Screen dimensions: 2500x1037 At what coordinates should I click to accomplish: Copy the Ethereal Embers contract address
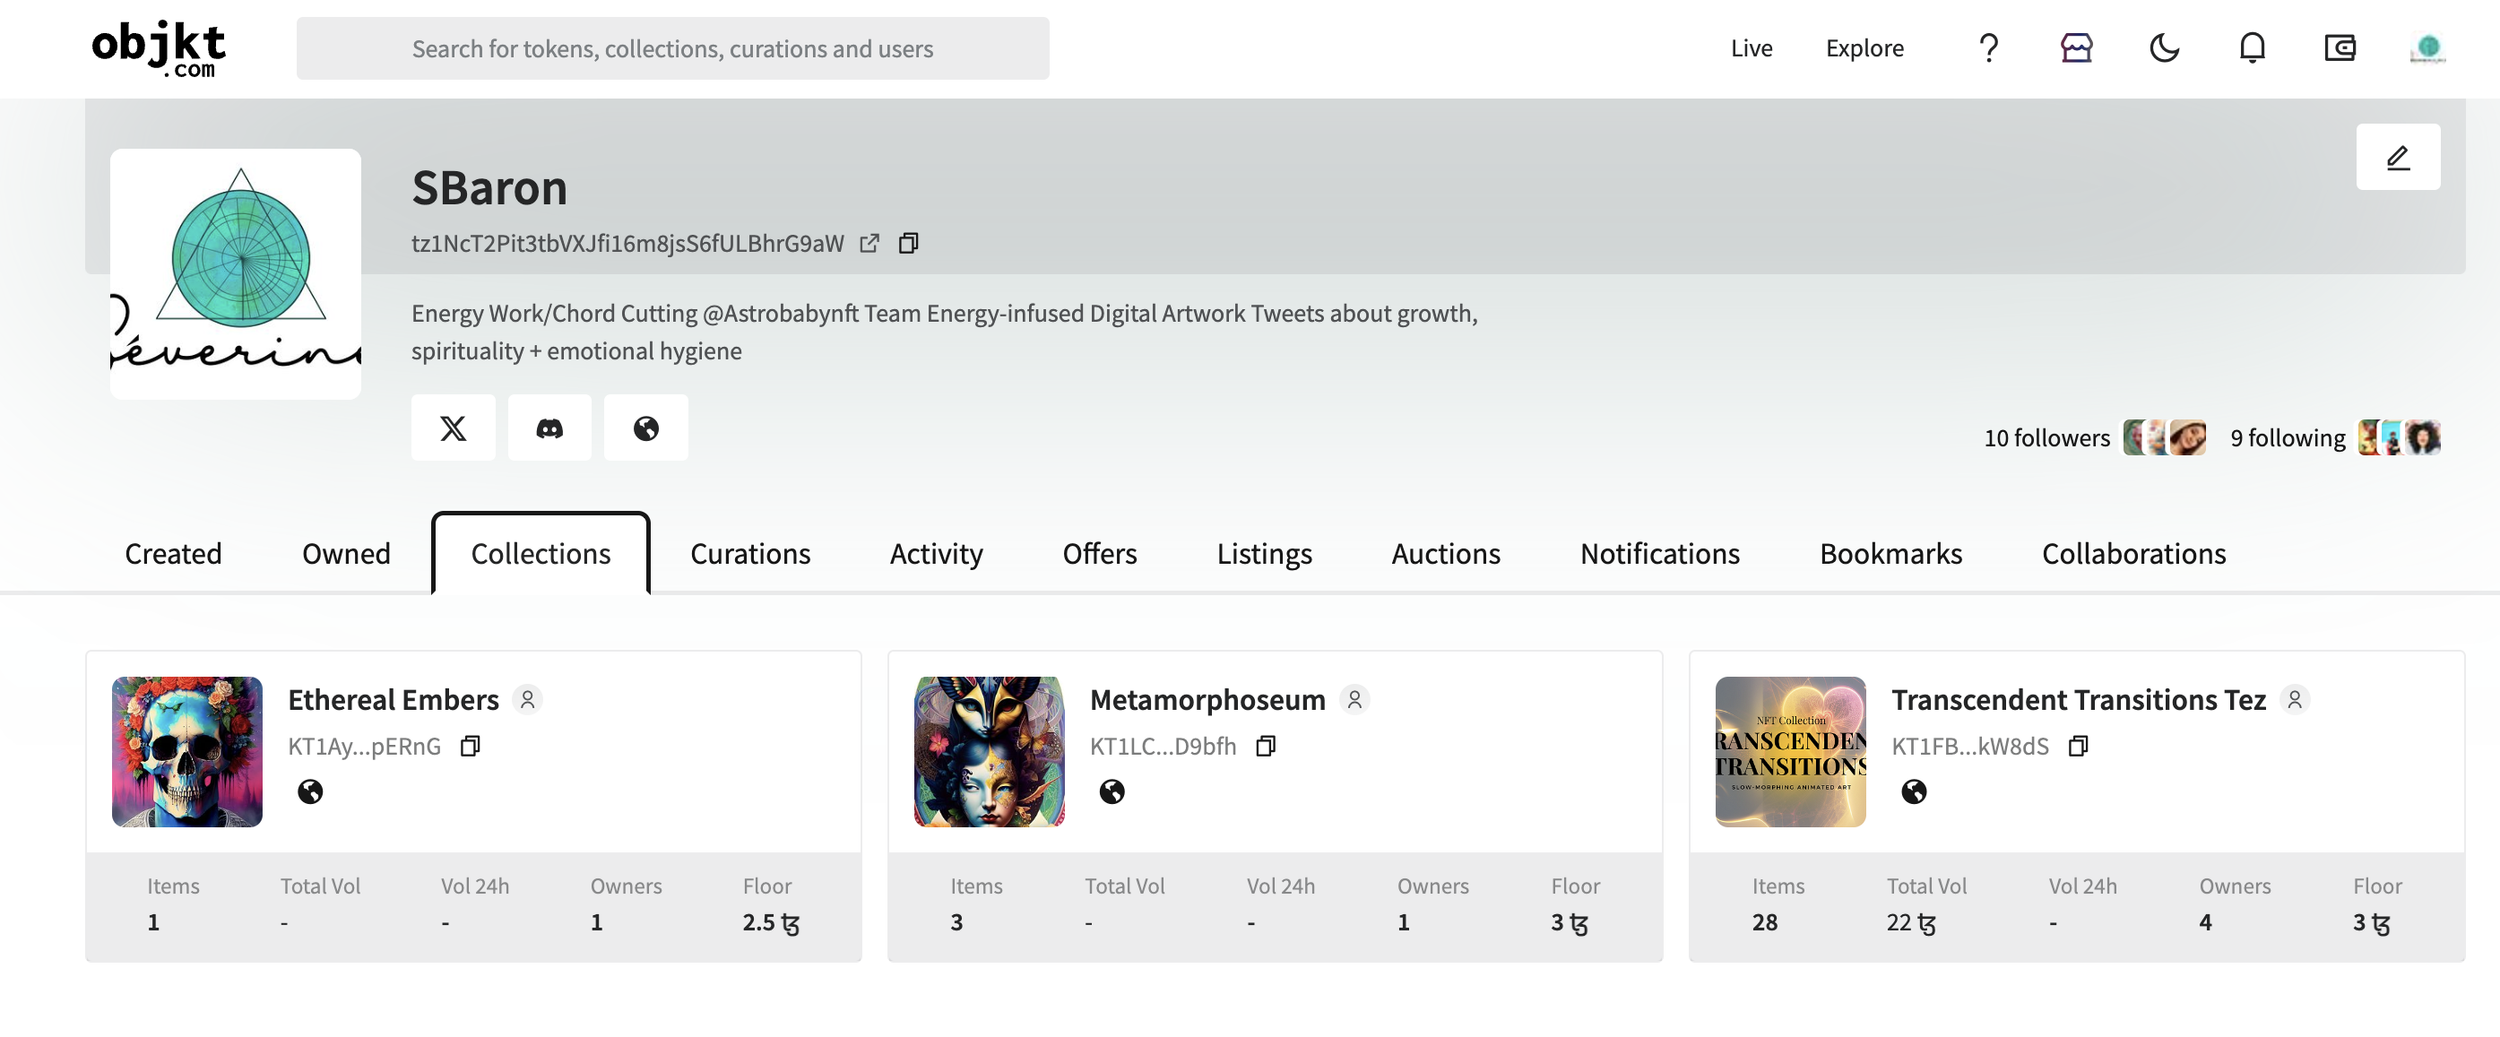470,746
